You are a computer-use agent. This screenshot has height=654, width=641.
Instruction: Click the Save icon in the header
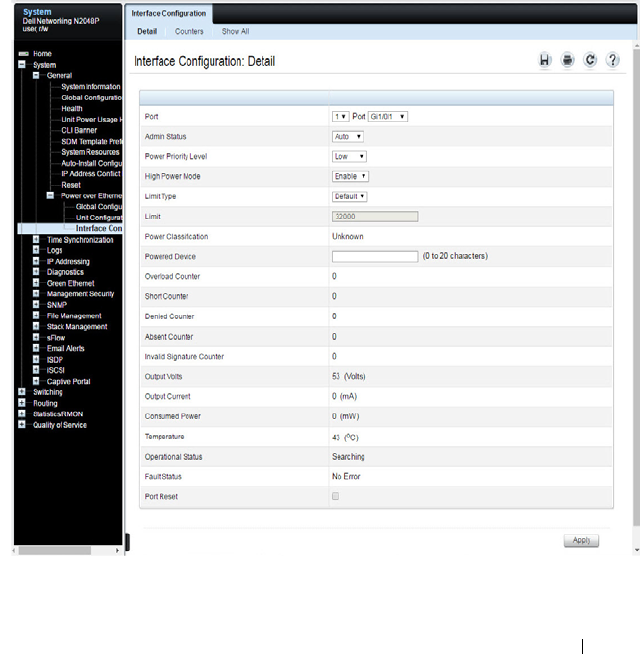tap(545, 60)
